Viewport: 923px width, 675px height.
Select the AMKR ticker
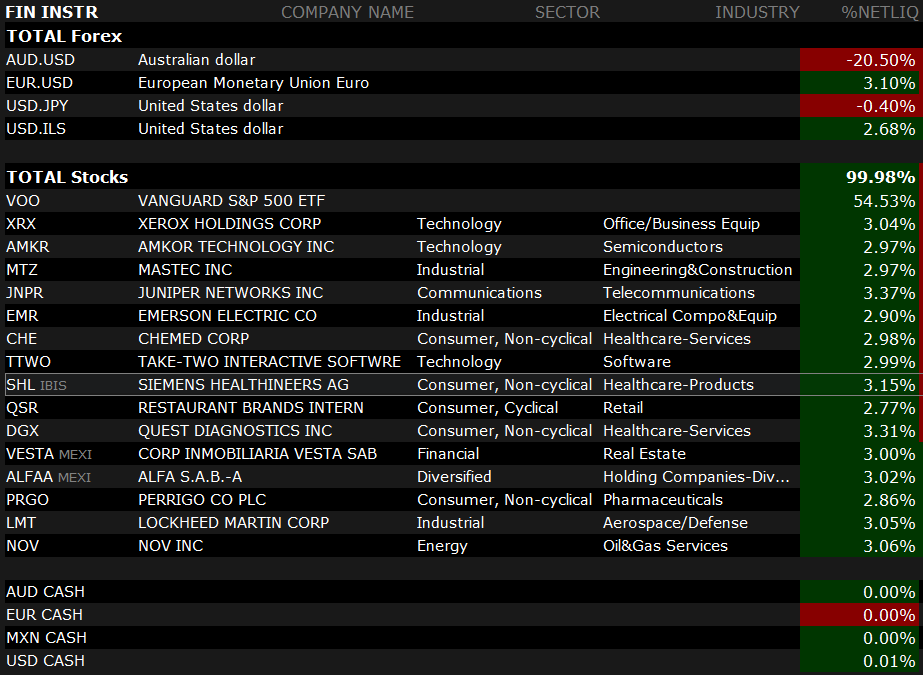[x=28, y=246]
